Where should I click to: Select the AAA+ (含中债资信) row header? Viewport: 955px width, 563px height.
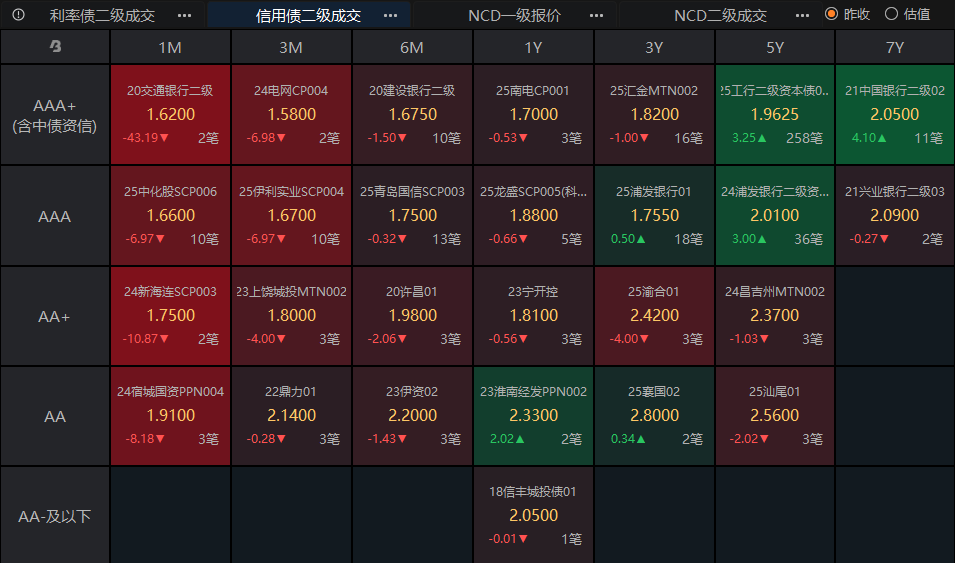[55, 115]
